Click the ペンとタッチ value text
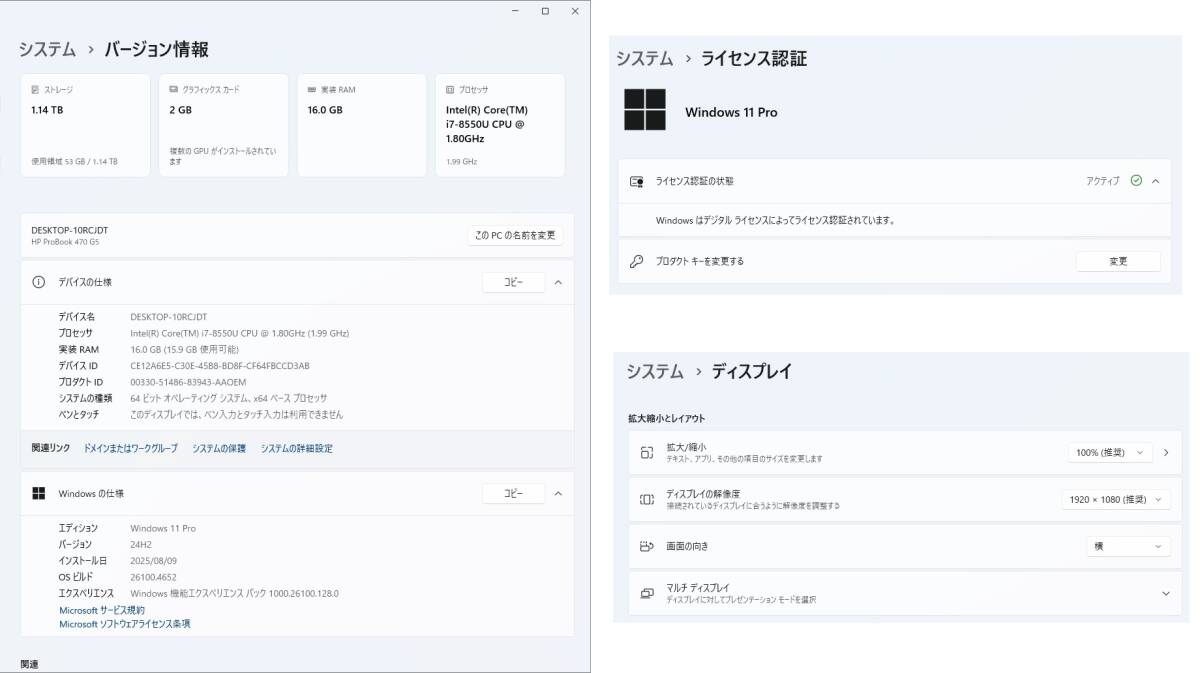This screenshot has width=1200, height=673. (236, 414)
